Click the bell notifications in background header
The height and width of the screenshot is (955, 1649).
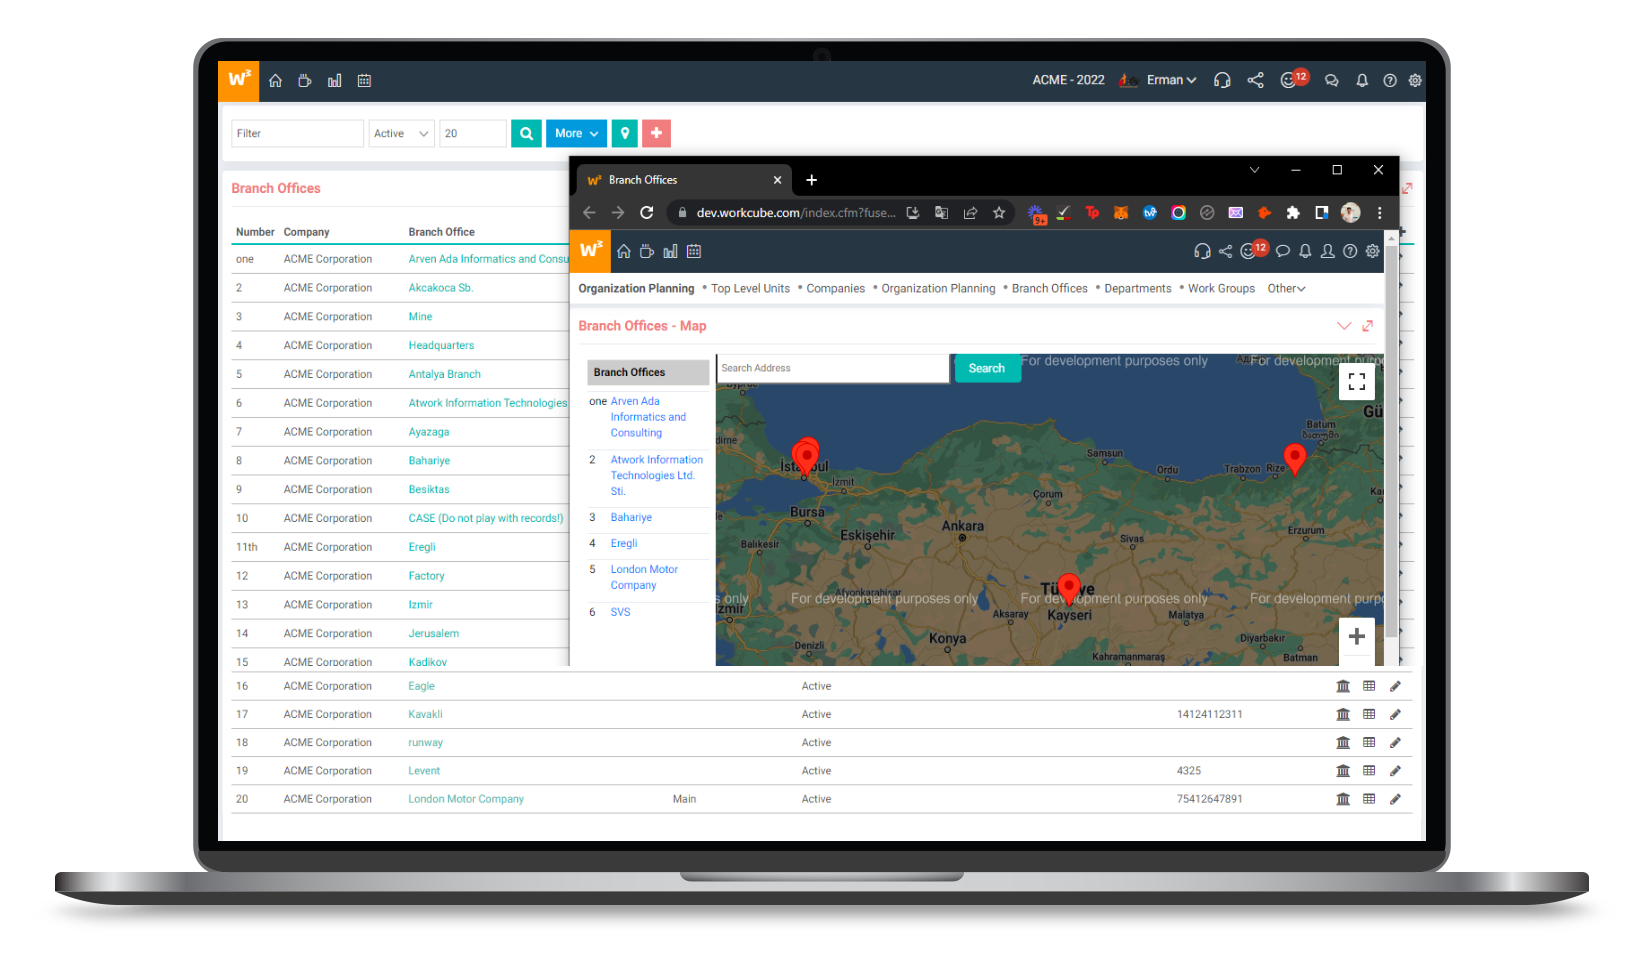1362,80
